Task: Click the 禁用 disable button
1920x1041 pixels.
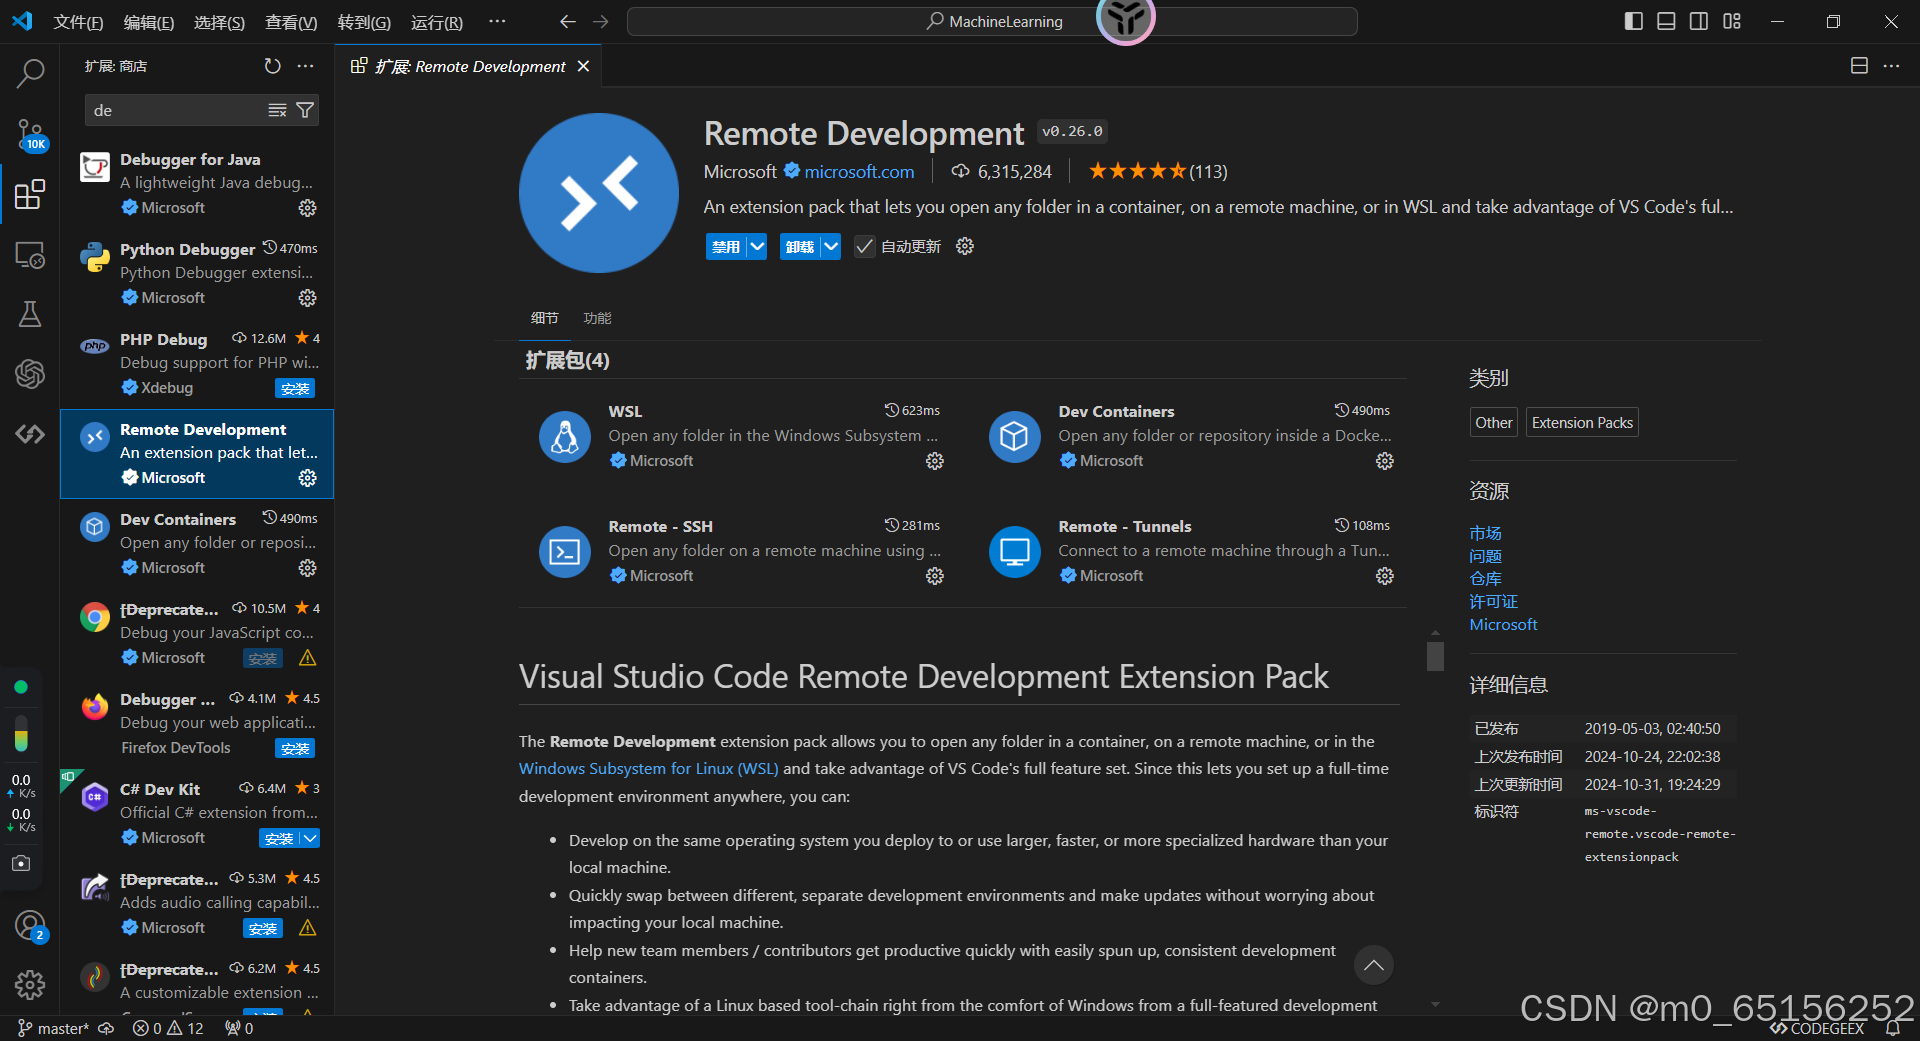Action: (726, 246)
